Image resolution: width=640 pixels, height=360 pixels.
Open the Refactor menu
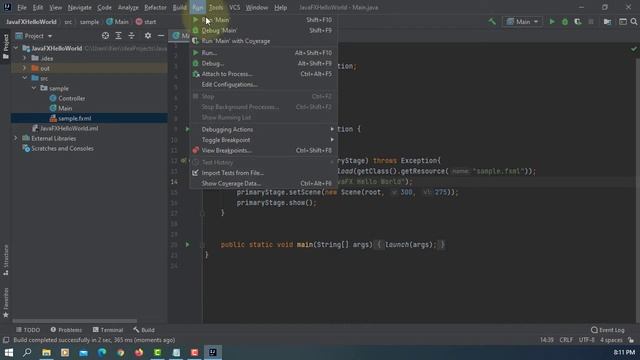coord(155,7)
